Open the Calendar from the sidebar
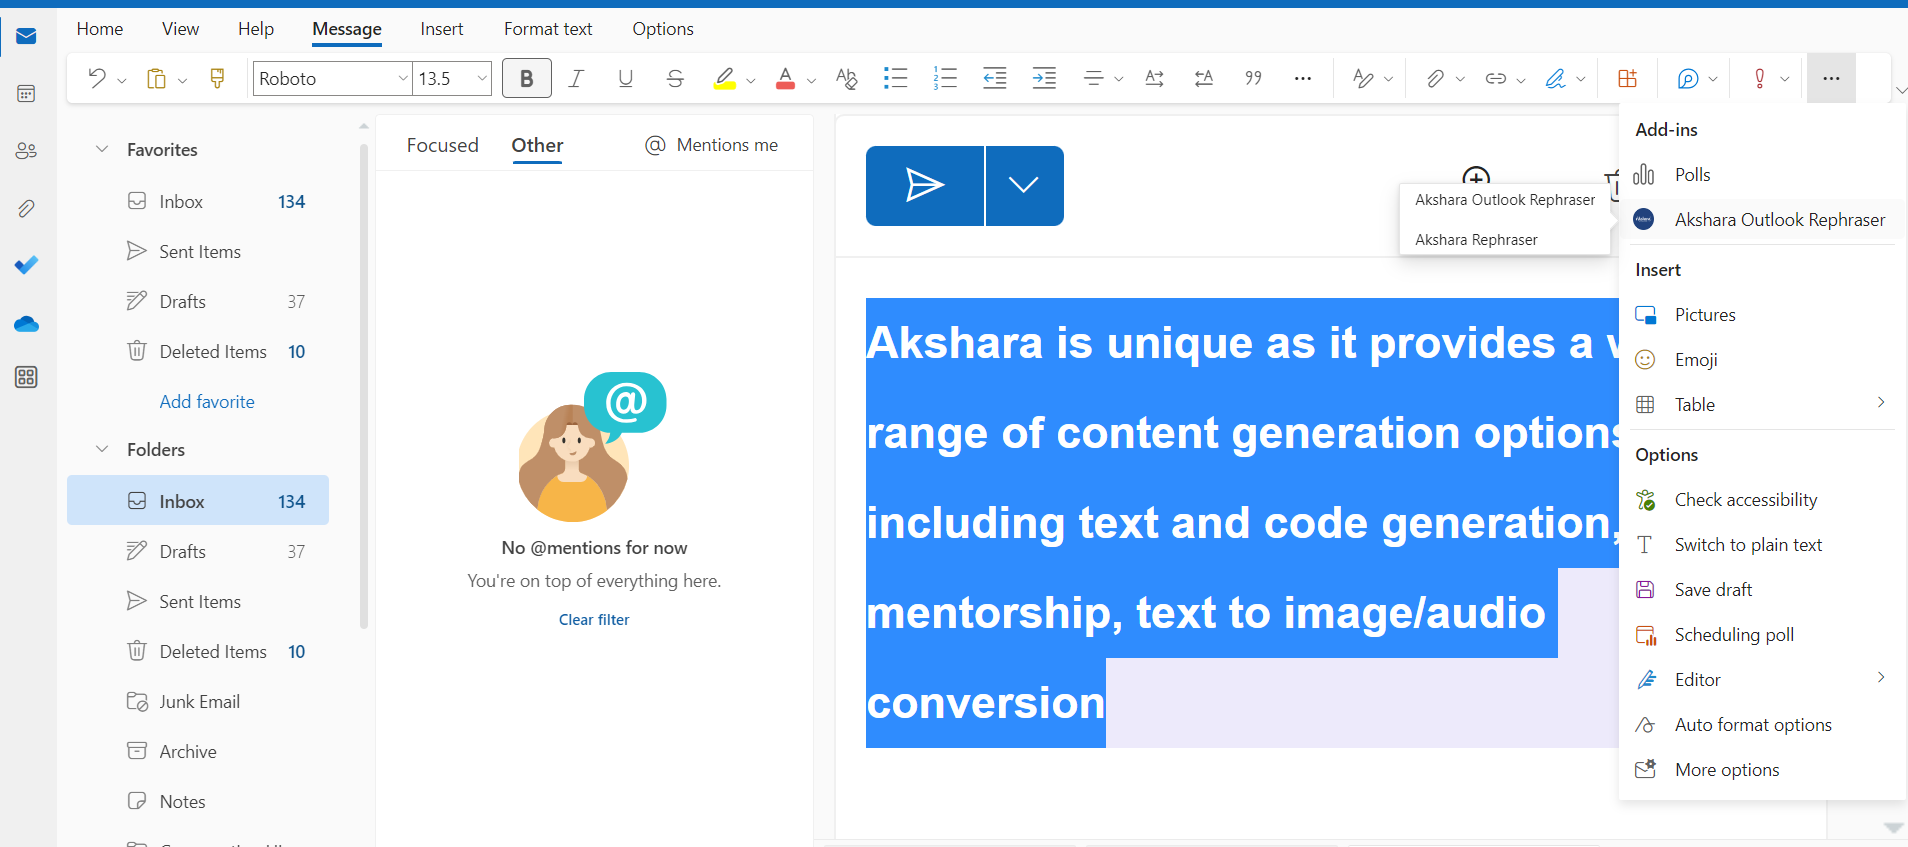 click(27, 94)
